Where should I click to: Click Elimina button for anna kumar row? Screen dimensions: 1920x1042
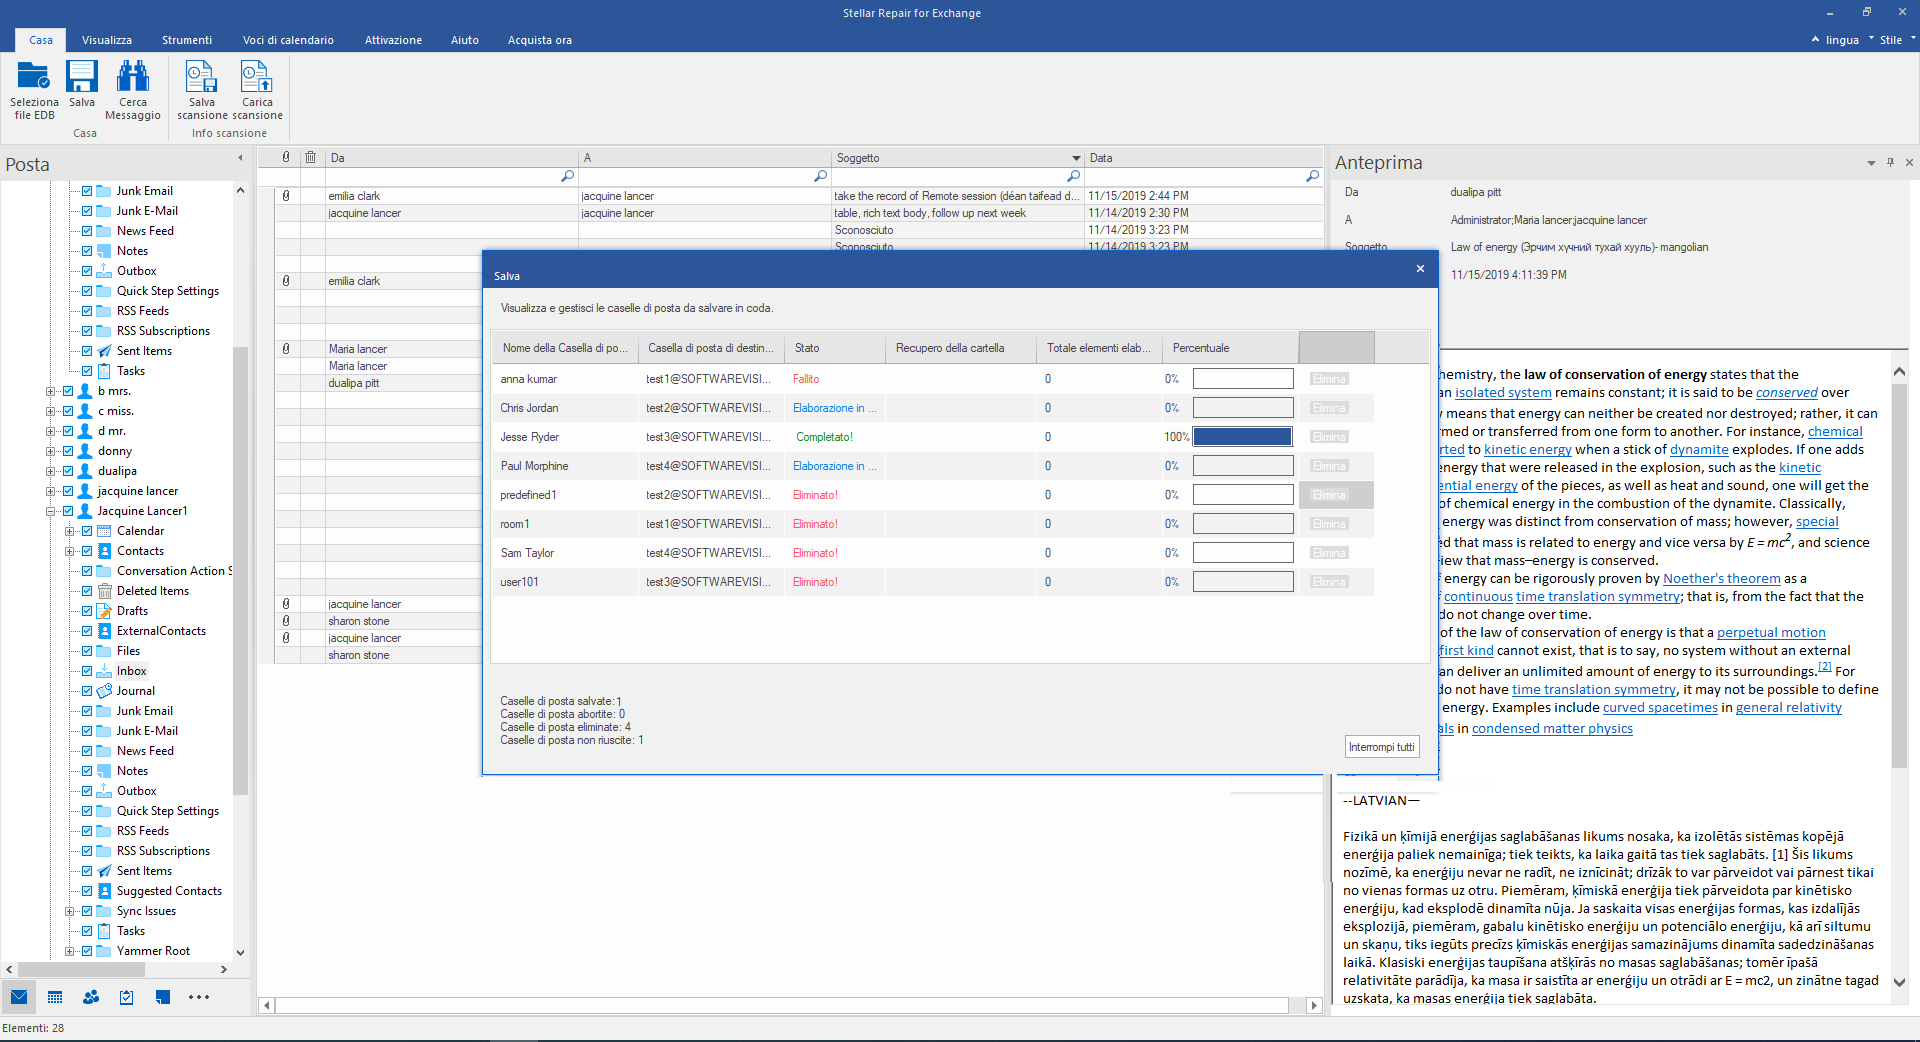1329,379
